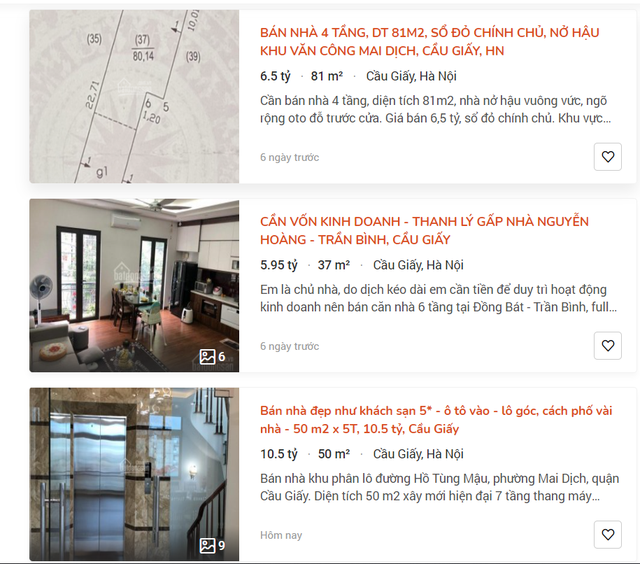The image size is (640, 564).
Task: Open the photo gallery icon showing 6 images
Action: pos(212,357)
